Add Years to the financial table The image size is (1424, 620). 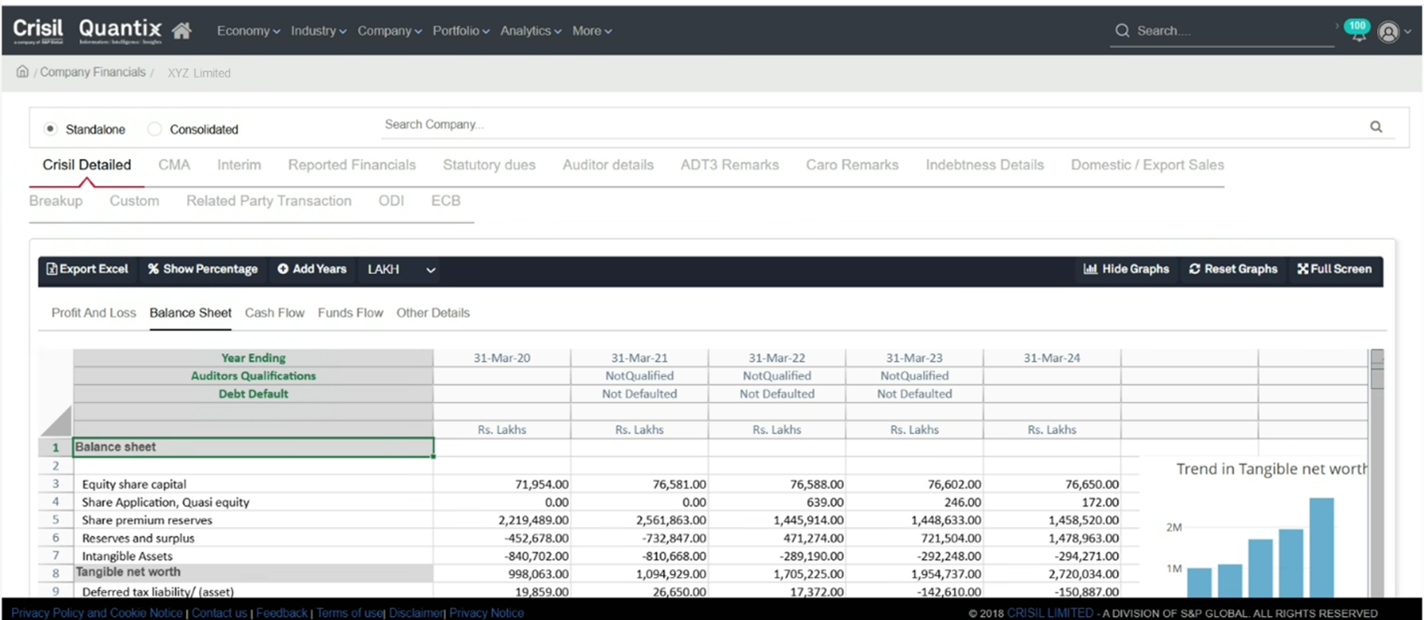(x=313, y=269)
